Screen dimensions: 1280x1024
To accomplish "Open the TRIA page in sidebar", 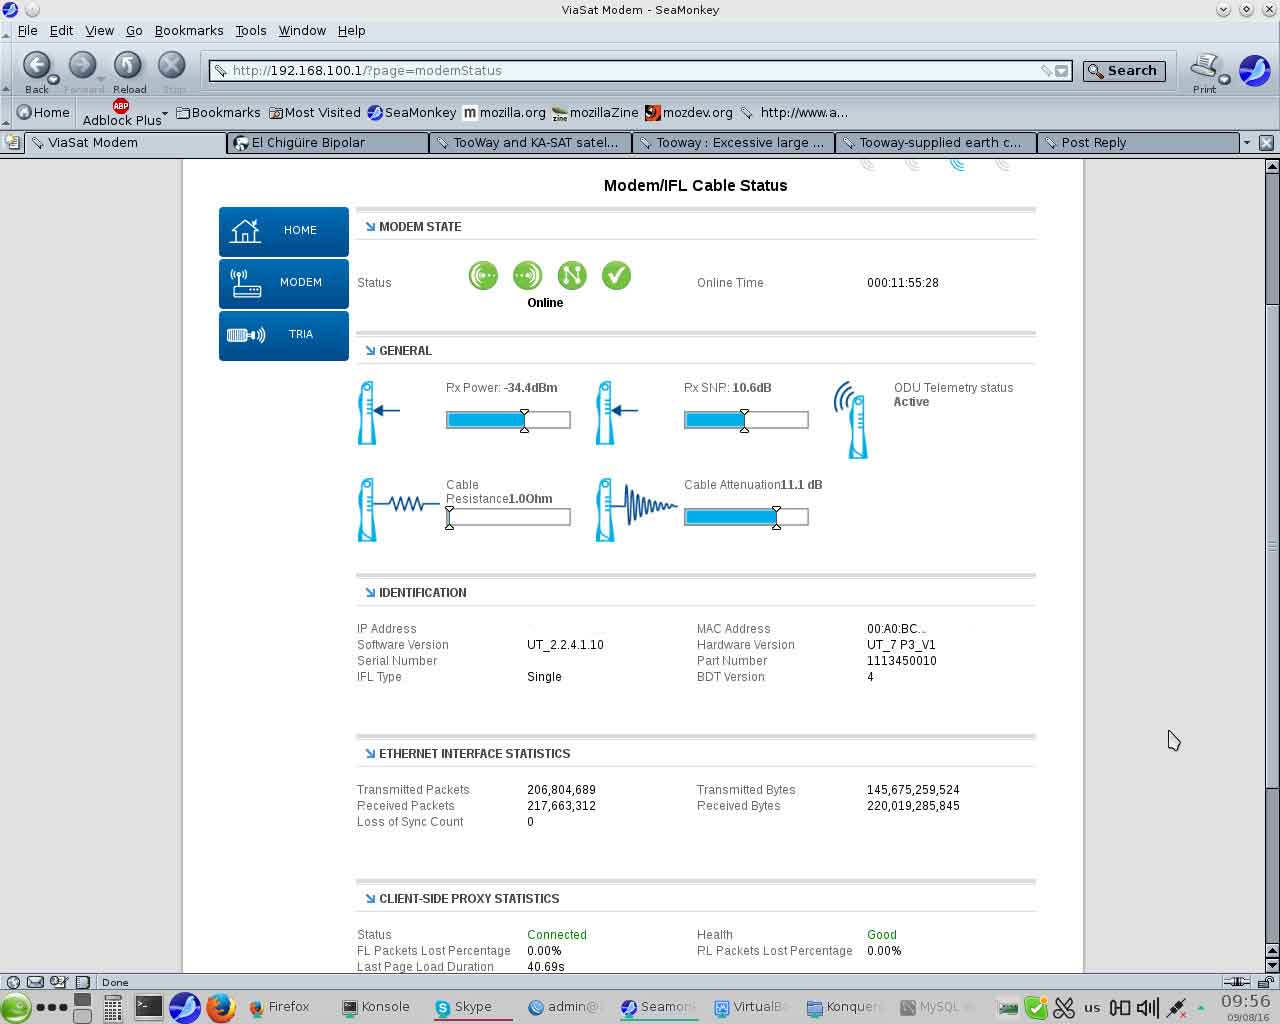I will click(x=284, y=334).
